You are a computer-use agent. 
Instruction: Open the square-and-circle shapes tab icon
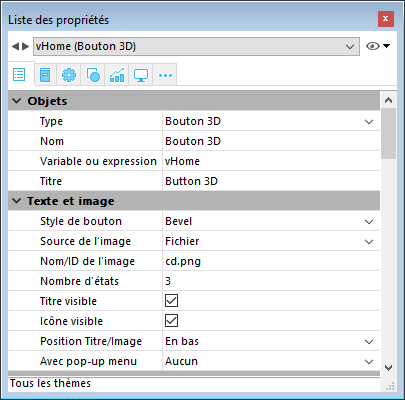[93, 75]
